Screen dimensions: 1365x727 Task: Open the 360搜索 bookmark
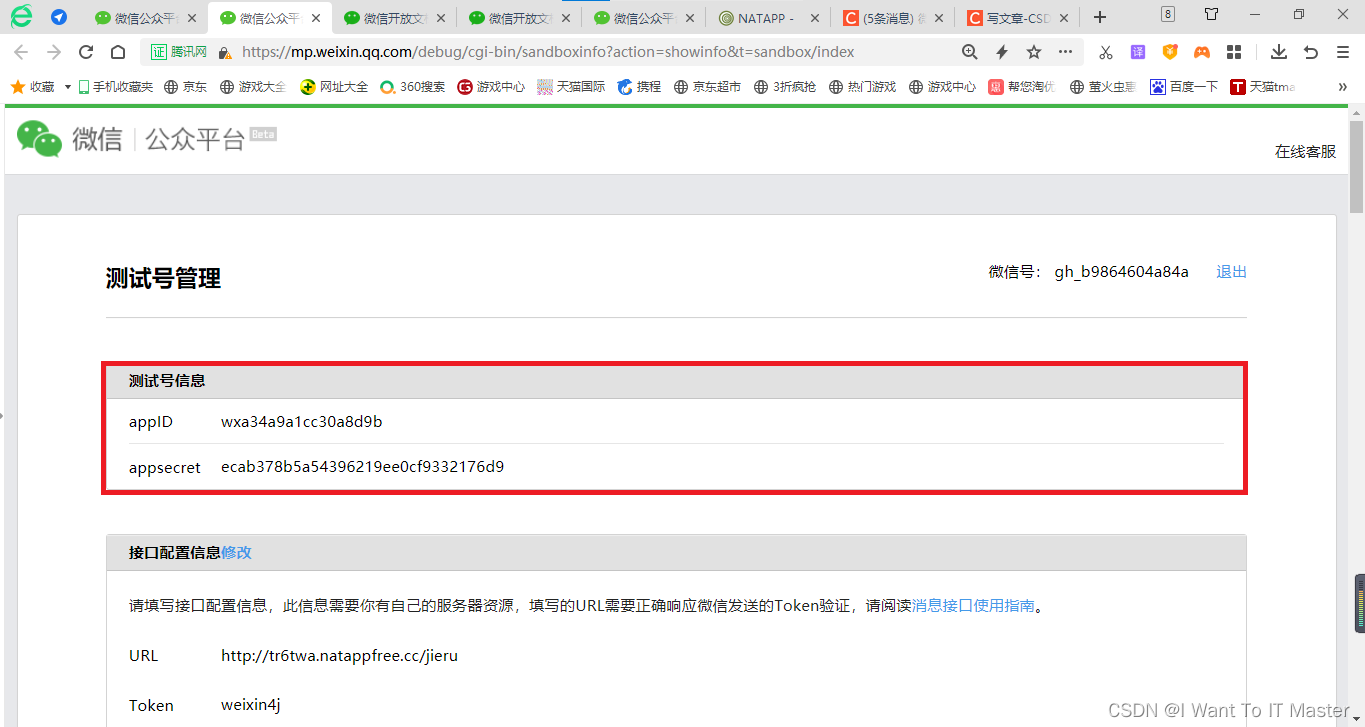tap(413, 87)
